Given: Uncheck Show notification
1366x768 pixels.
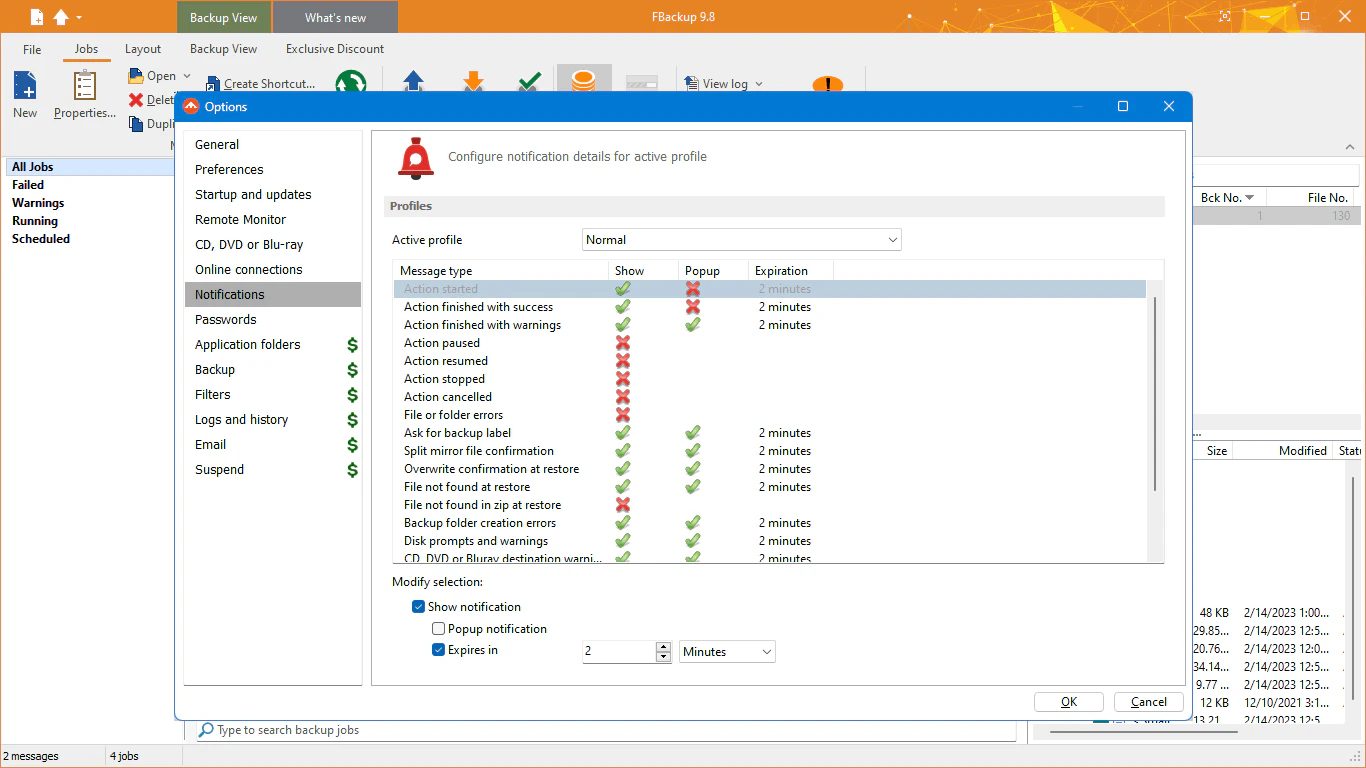Looking at the screenshot, I should point(418,606).
